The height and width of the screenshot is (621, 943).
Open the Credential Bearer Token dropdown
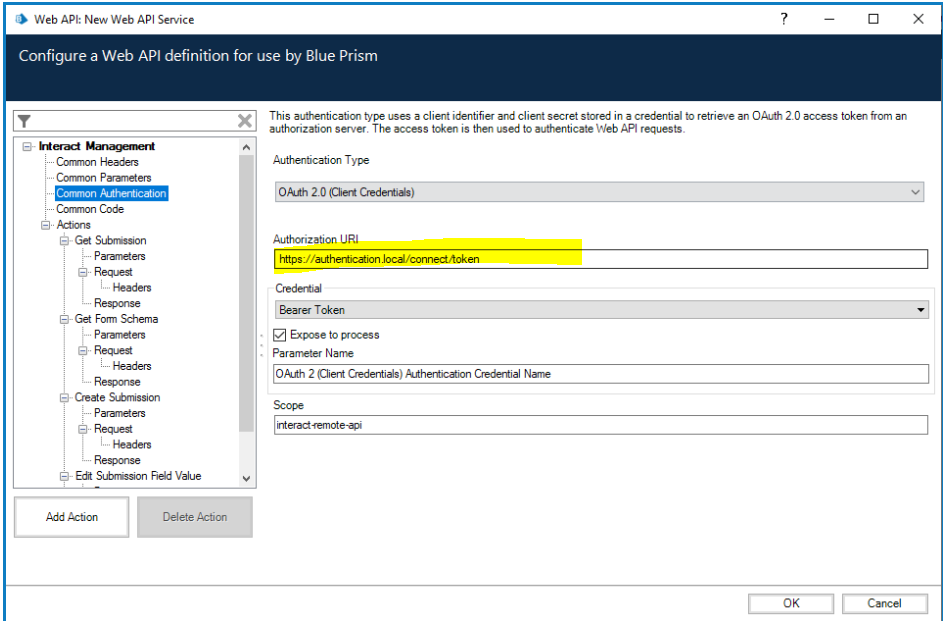(x=601, y=310)
